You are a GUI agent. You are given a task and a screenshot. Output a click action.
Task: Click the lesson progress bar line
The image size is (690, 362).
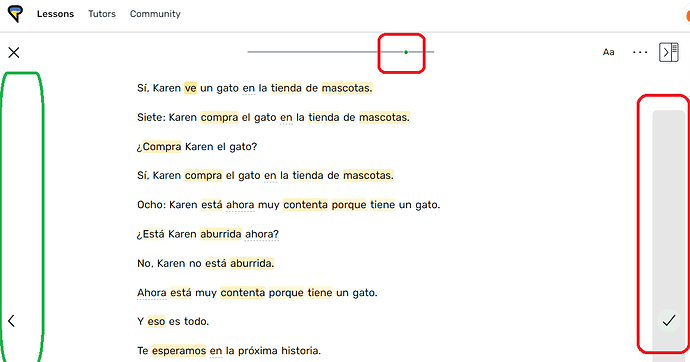tap(341, 52)
